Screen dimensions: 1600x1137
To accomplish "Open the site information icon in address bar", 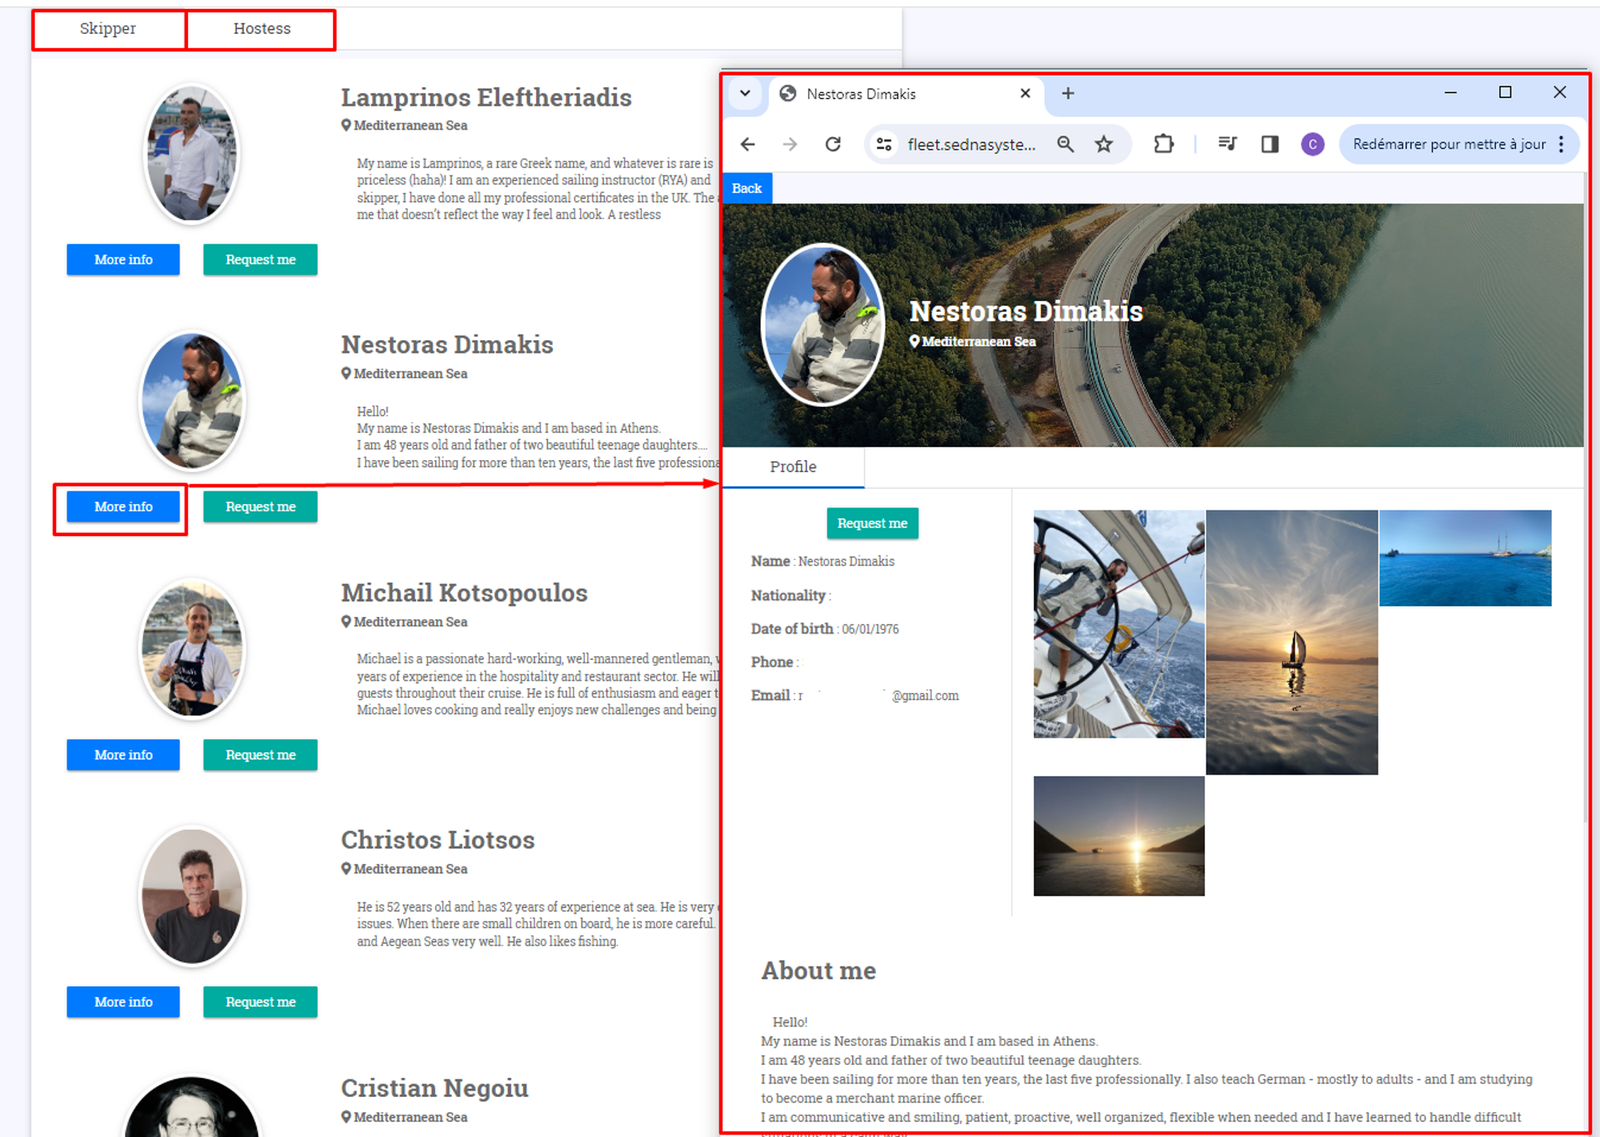I will (x=884, y=144).
